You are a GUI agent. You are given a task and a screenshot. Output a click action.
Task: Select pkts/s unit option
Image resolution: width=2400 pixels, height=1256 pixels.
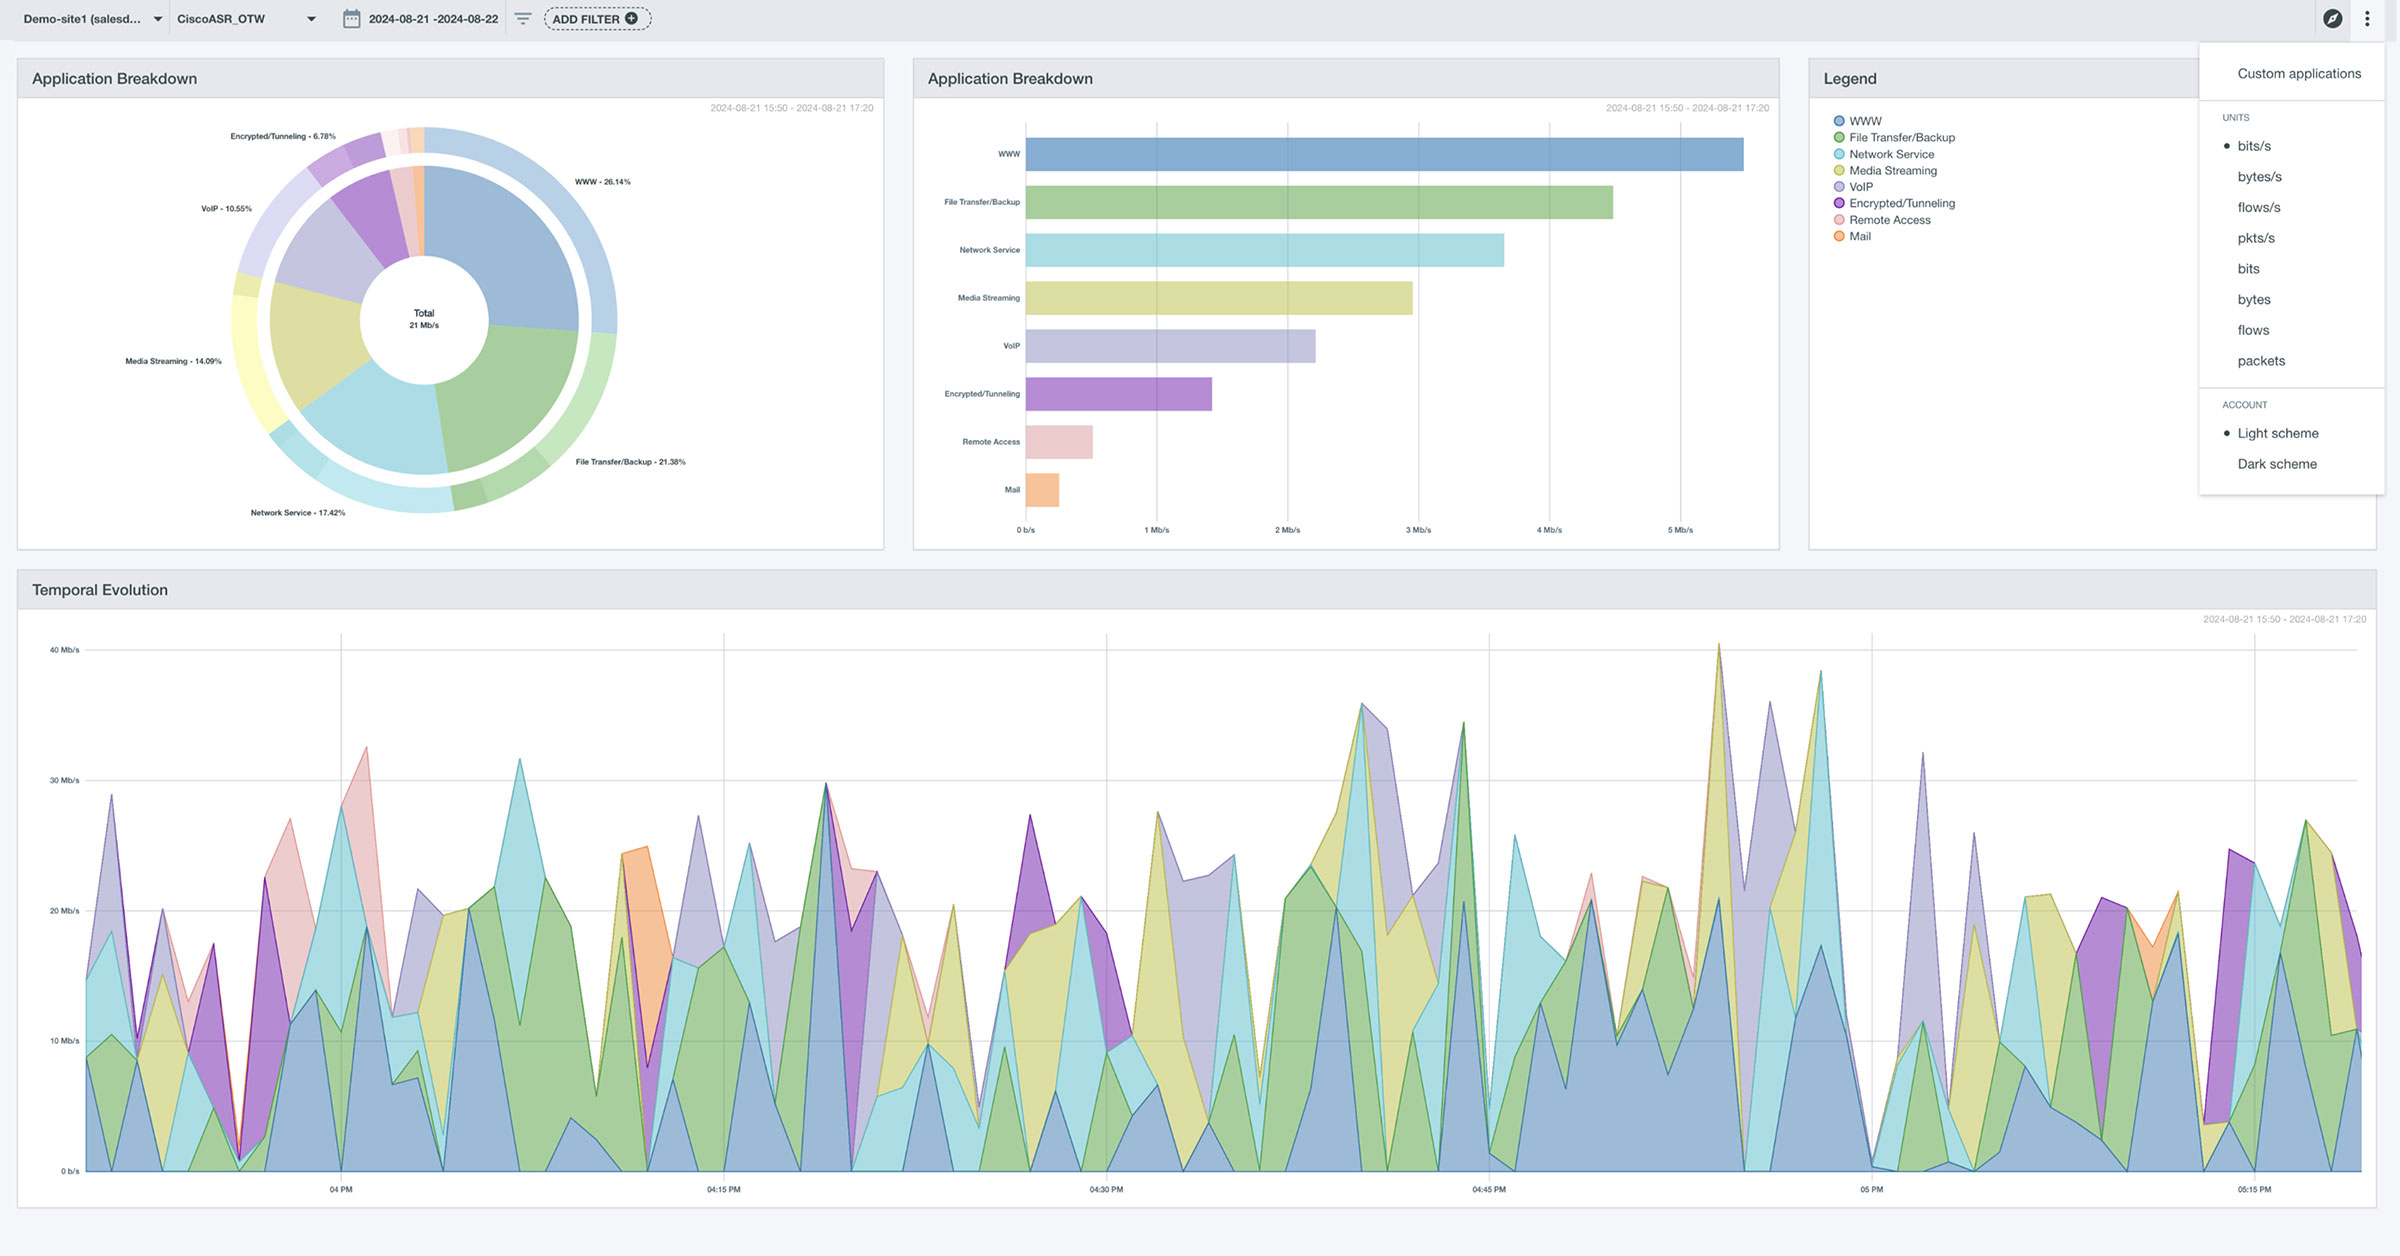pyautogui.click(x=2256, y=238)
